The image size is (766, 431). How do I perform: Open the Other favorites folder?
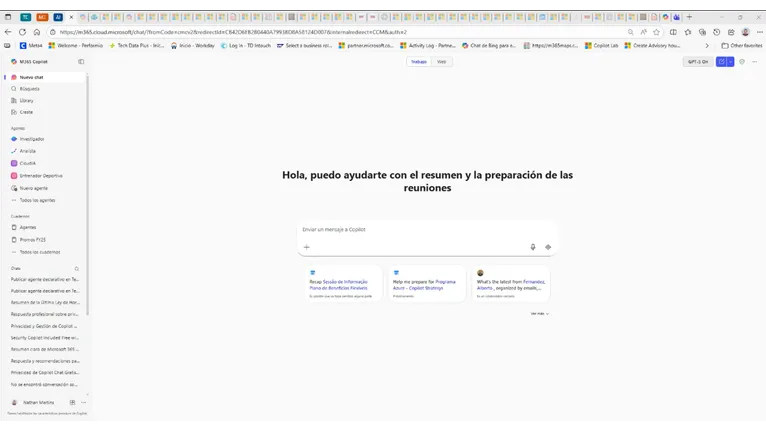[742, 45]
